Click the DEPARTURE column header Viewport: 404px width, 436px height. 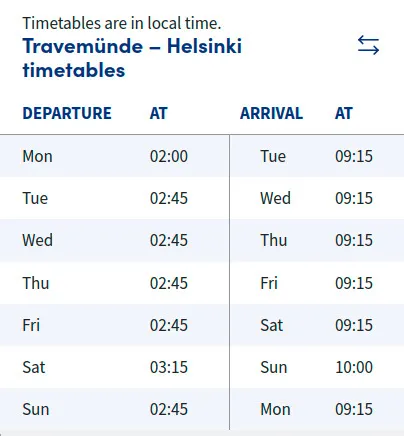(67, 113)
